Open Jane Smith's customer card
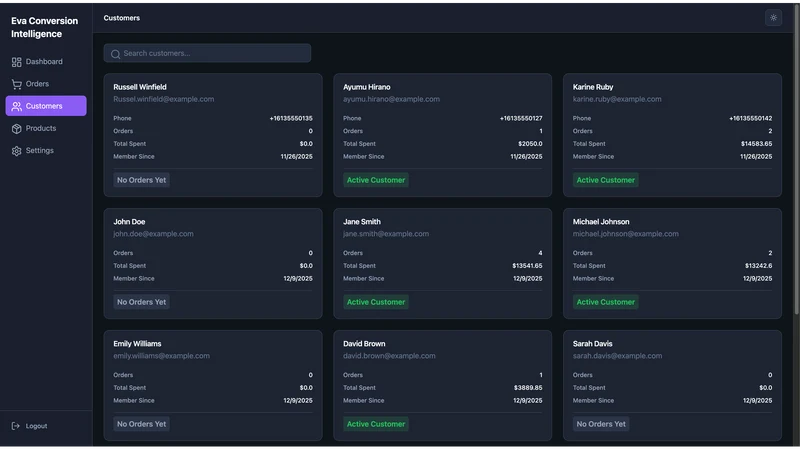Image resolution: width=800 pixels, height=450 pixels. (442, 263)
